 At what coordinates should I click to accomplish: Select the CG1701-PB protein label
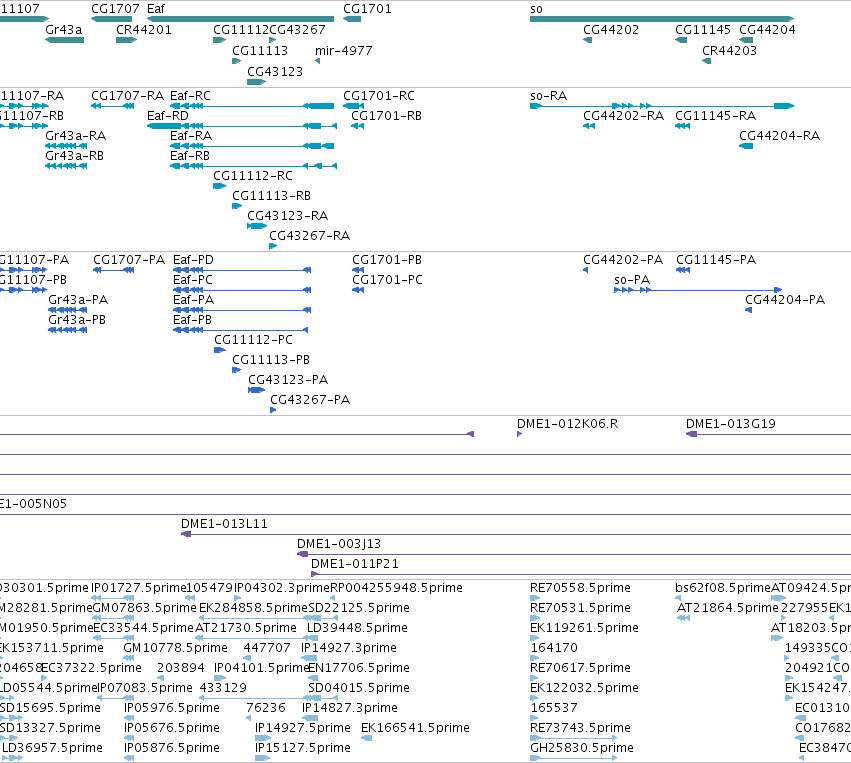[x=387, y=260]
